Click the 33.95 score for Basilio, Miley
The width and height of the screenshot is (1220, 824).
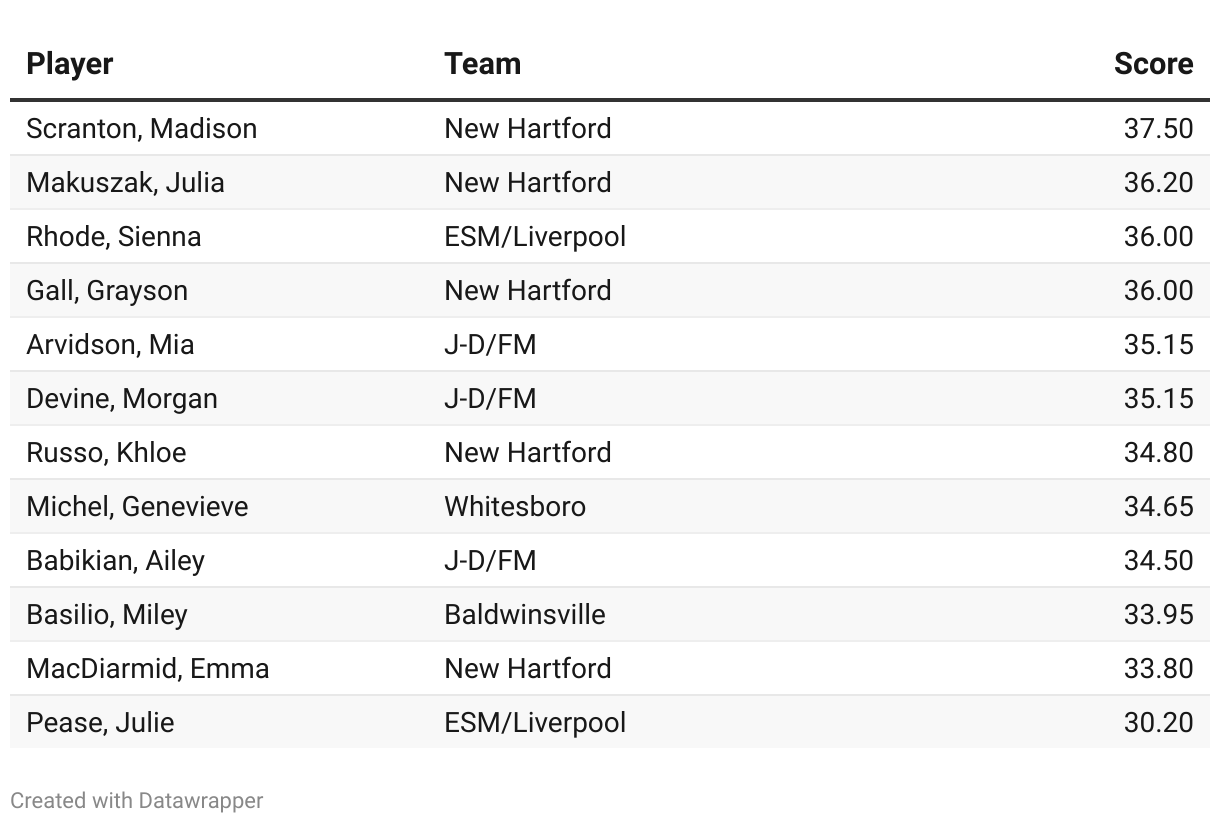tap(1158, 615)
